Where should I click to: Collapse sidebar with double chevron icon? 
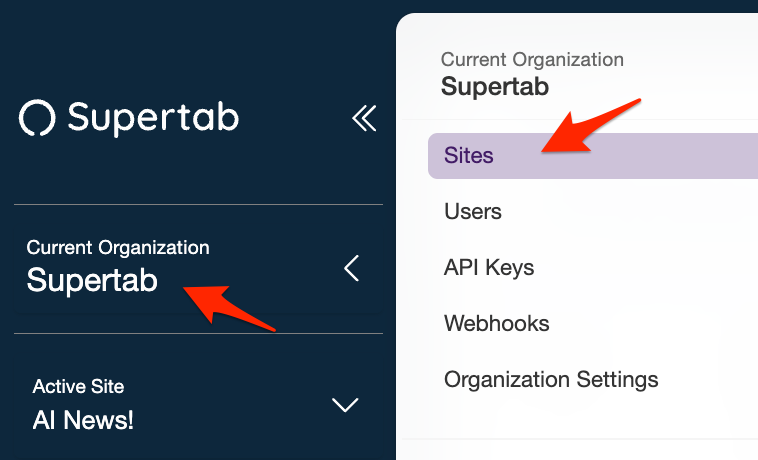click(364, 118)
